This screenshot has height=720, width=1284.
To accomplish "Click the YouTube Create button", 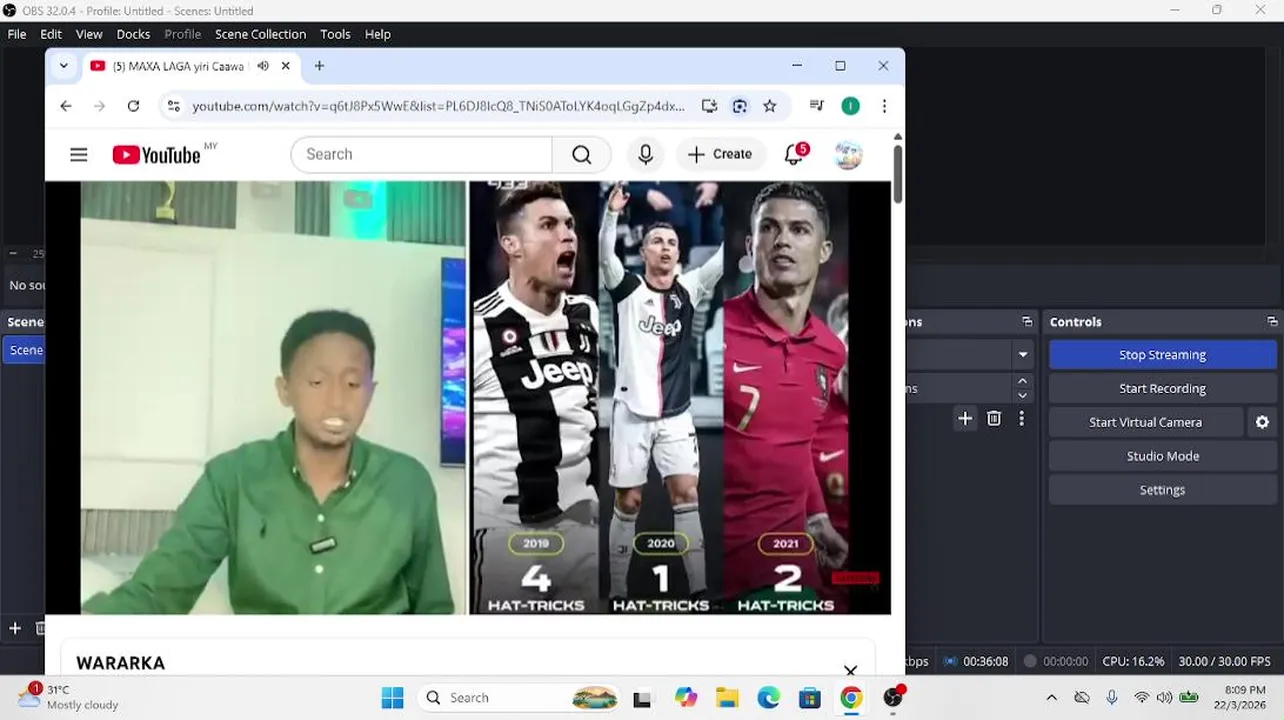I will pos(720,154).
